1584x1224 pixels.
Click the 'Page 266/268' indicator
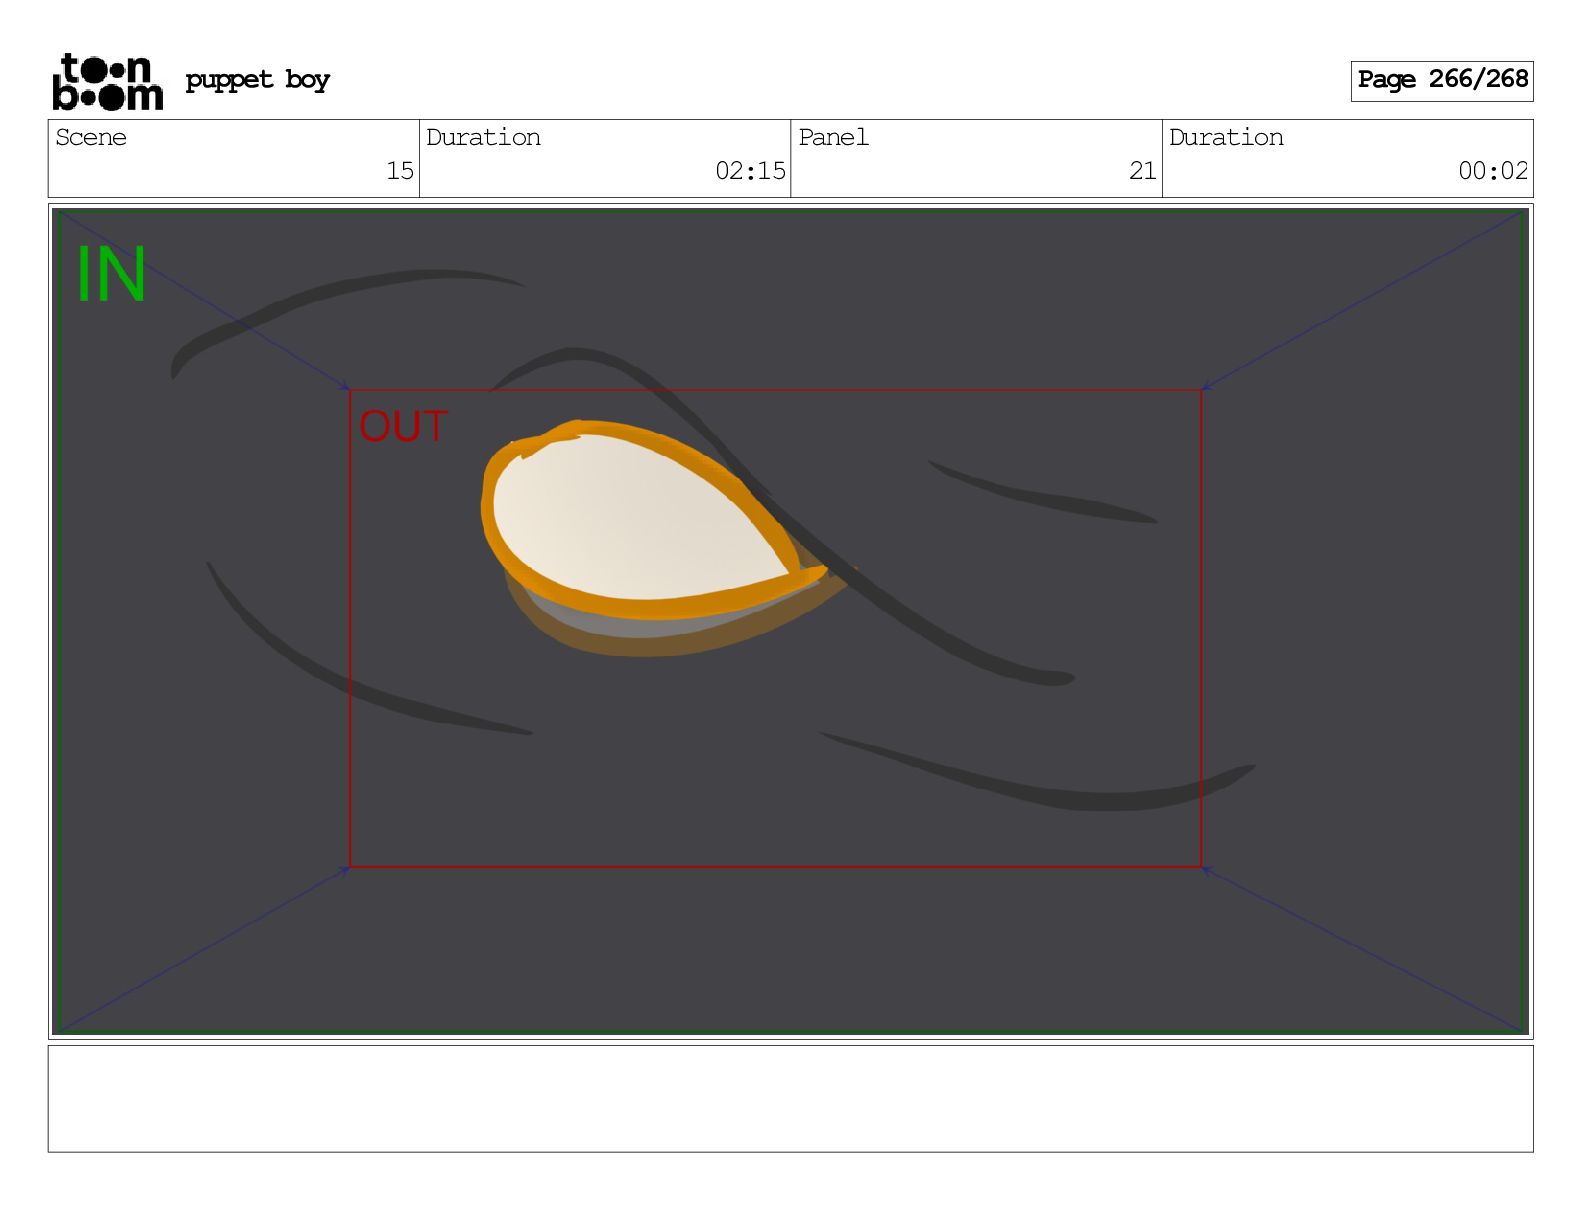(x=1442, y=80)
